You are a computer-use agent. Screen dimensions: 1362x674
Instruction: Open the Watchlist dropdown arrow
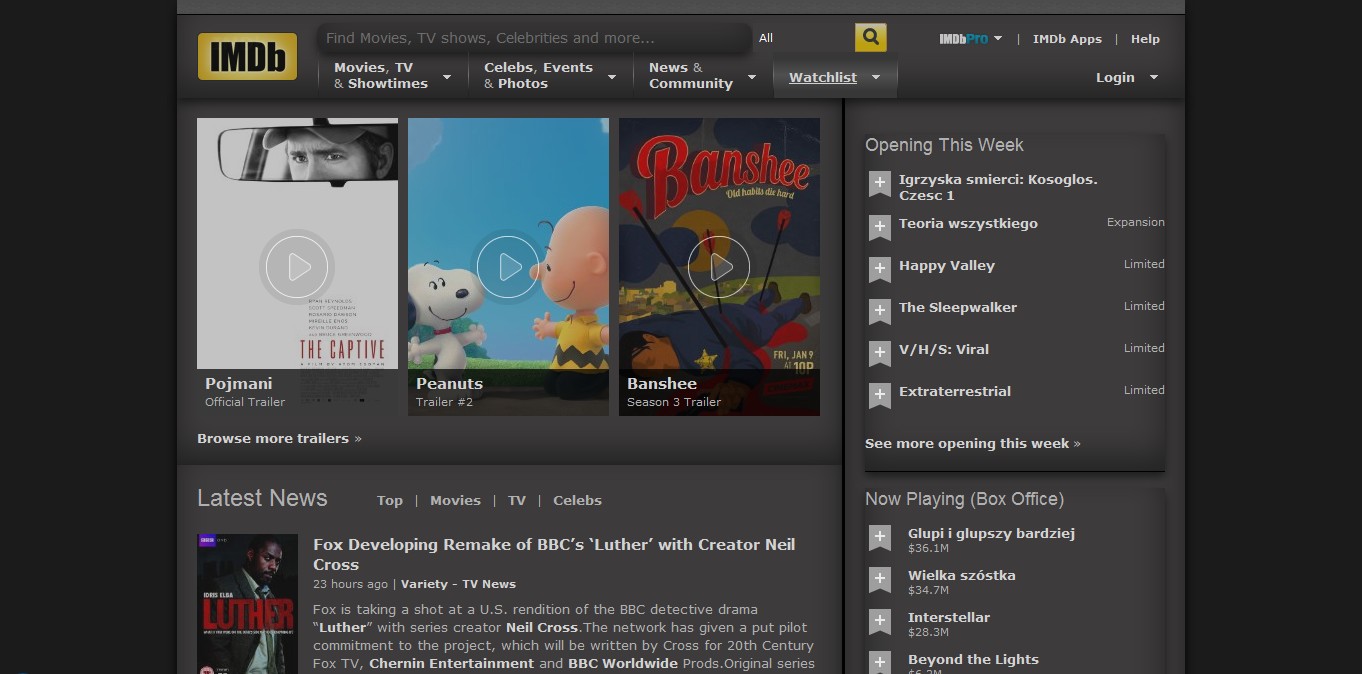coord(876,77)
